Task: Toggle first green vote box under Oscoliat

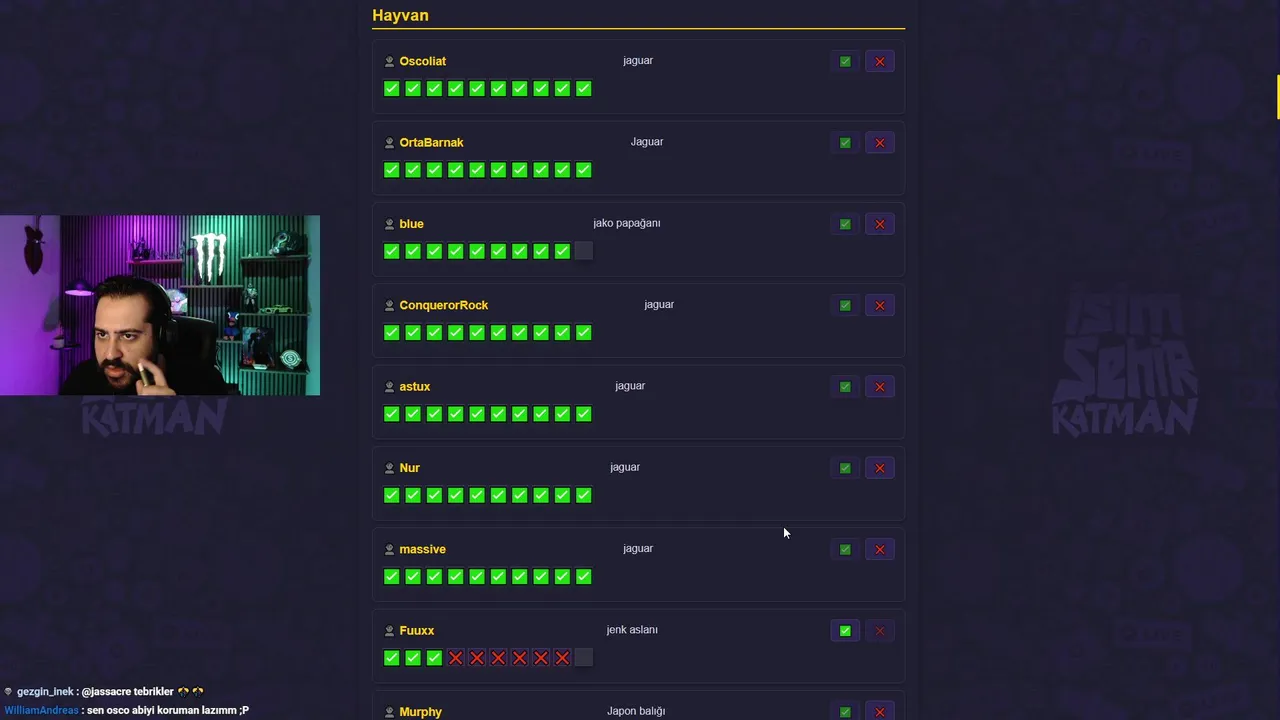Action: [x=392, y=89]
